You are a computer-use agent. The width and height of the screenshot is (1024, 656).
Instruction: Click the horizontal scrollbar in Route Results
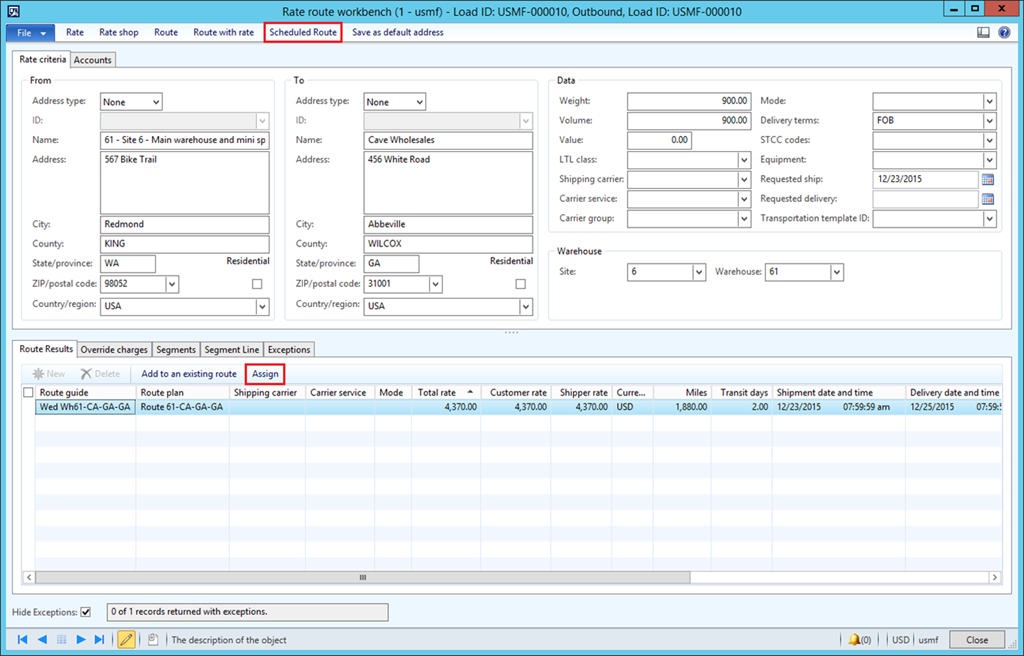364,577
